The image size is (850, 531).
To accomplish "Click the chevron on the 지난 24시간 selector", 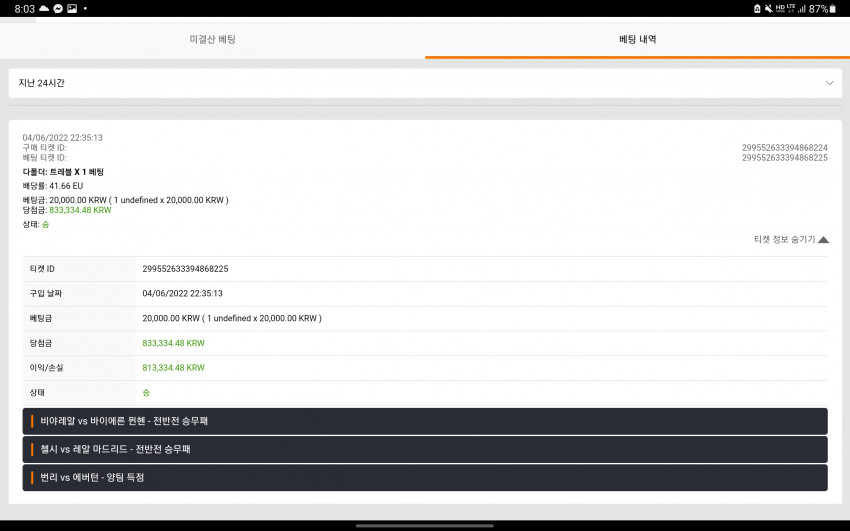I will tap(829, 83).
